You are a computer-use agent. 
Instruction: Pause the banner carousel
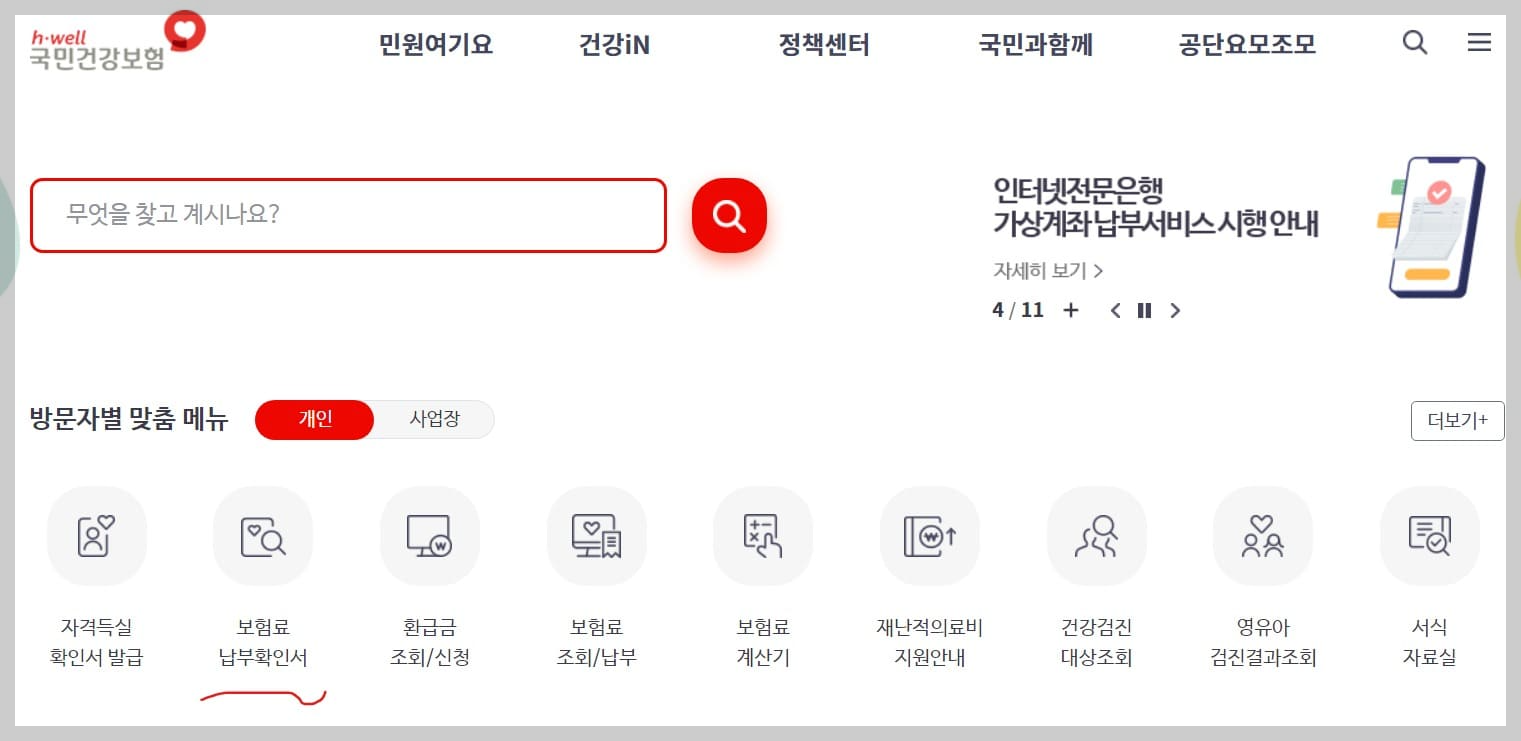pos(1144,311)
